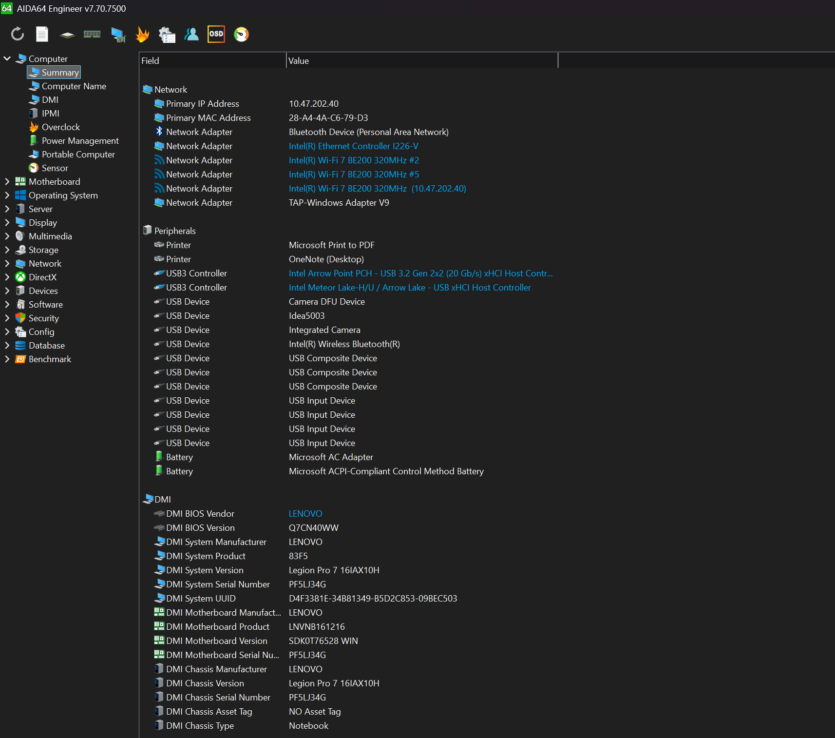Select Power Management in the tree
835x738 pixels.
click(x=74, y=141)
